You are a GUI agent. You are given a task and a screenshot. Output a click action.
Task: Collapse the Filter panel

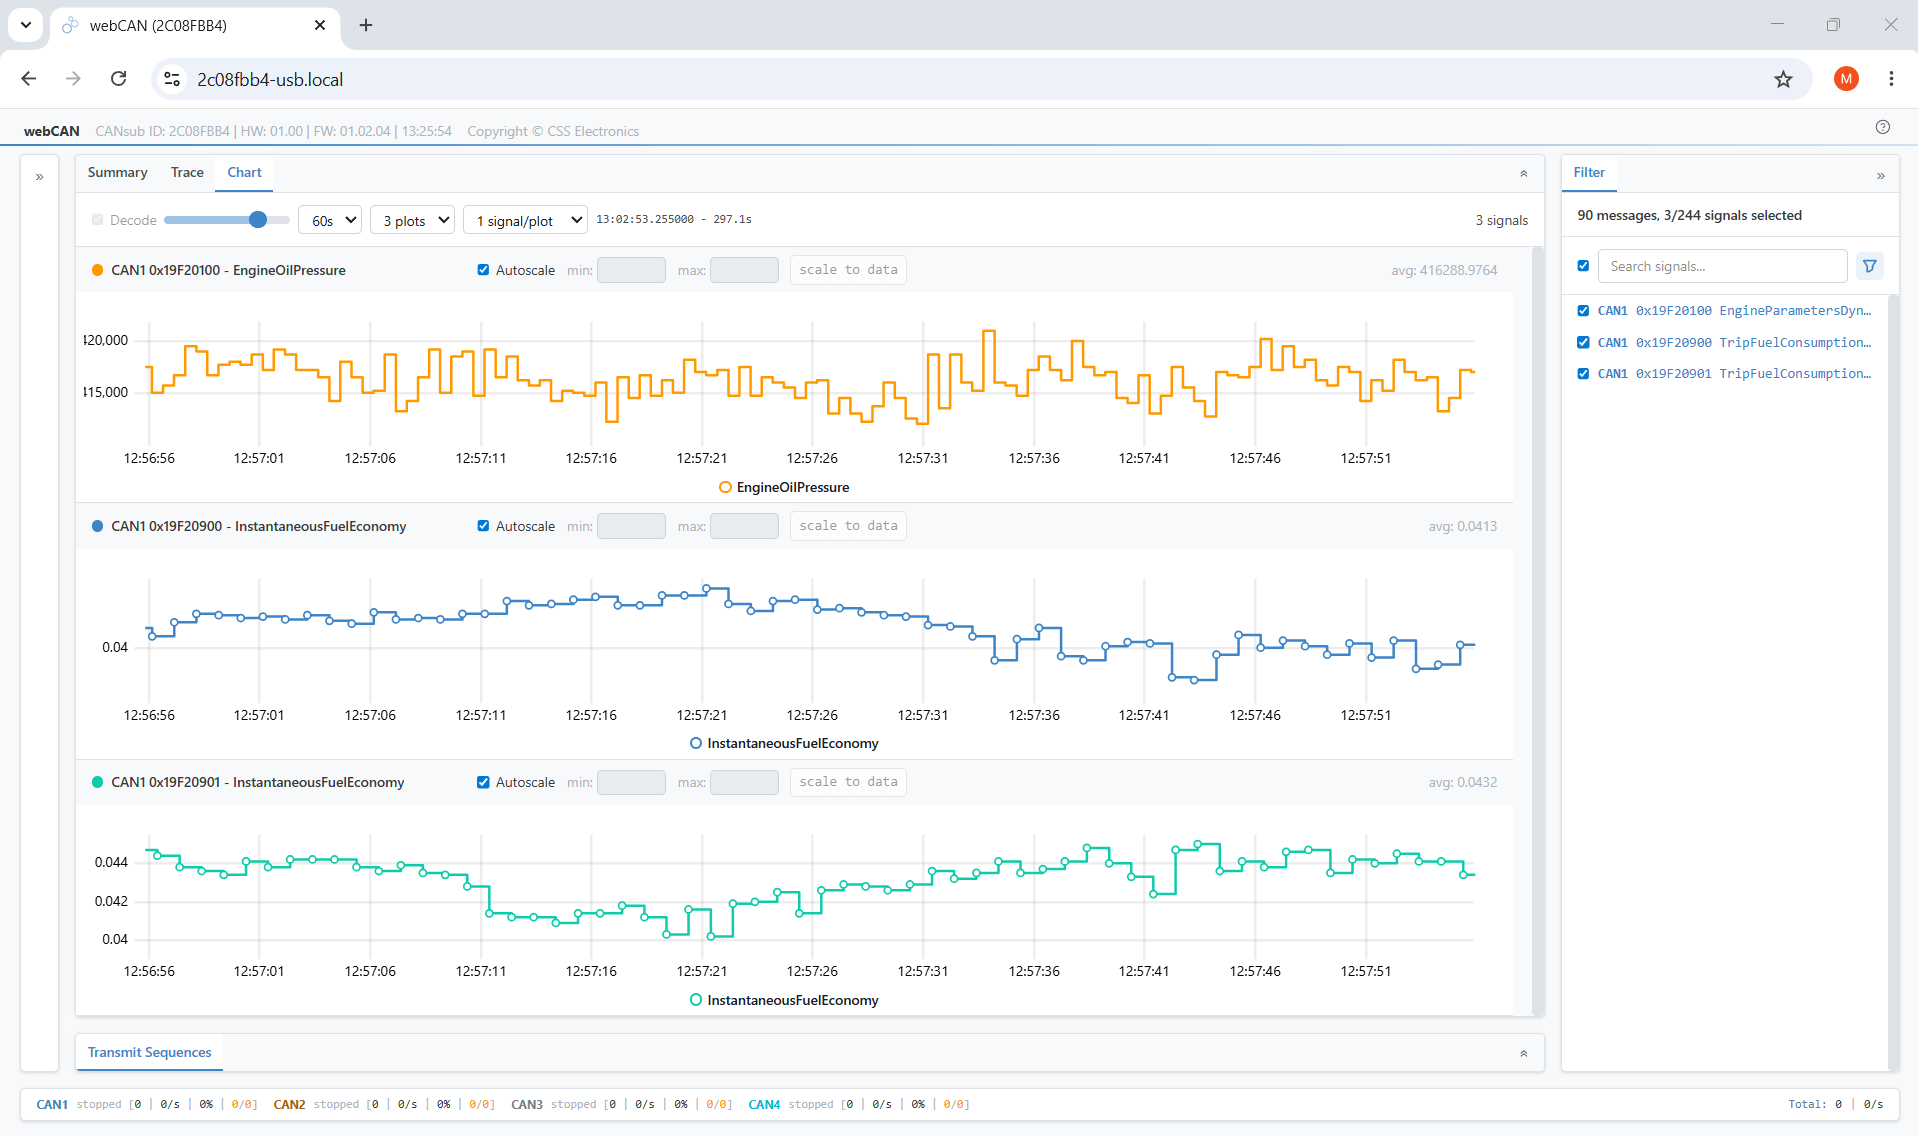pos(1881,176)
